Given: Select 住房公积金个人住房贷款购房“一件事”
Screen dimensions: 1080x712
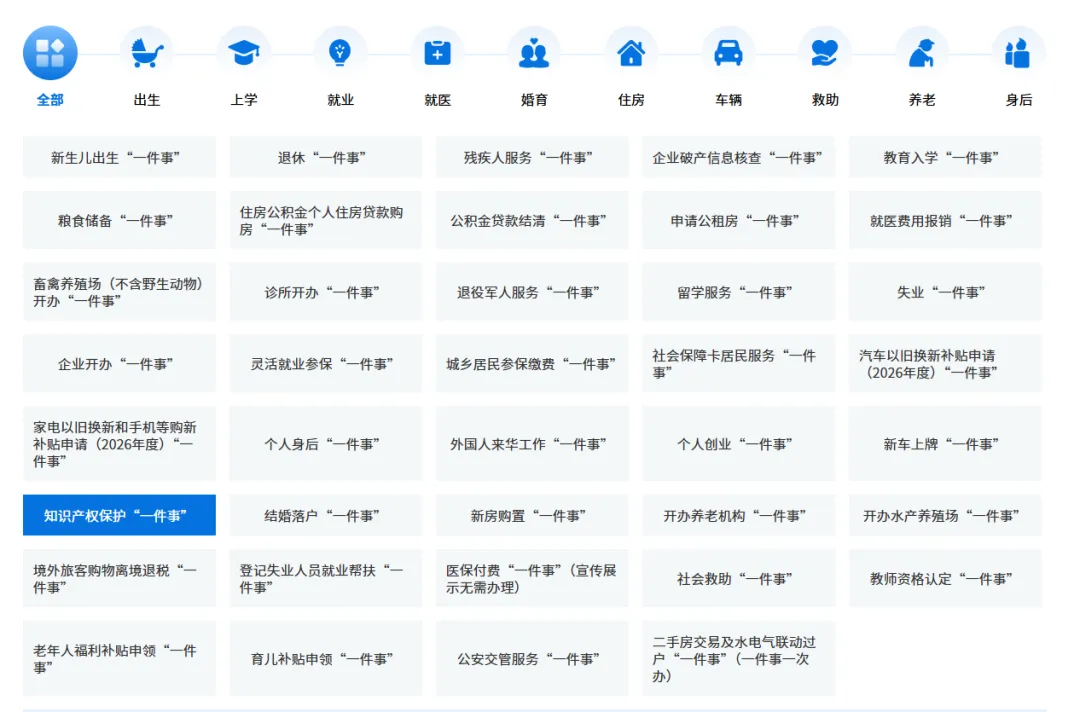Looking at the screenshot, I should [326, 220].
